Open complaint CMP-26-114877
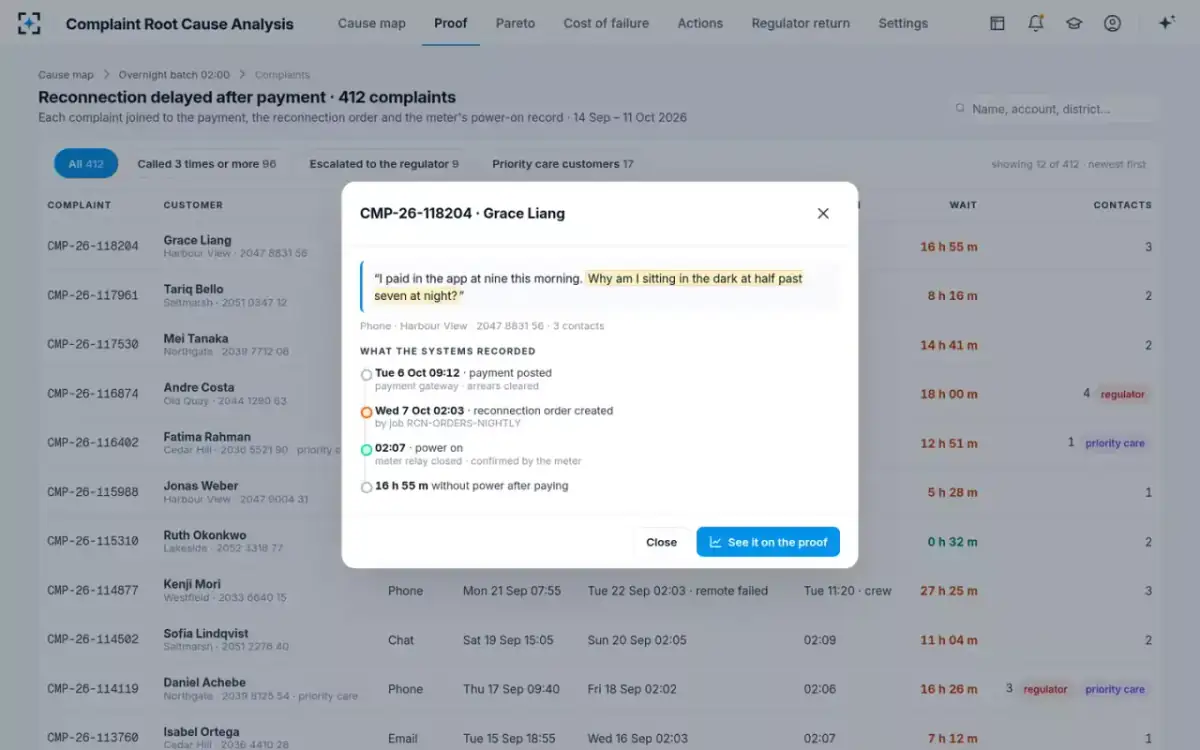This screenshot has height=750, width=1200. (x=93, y=591)
